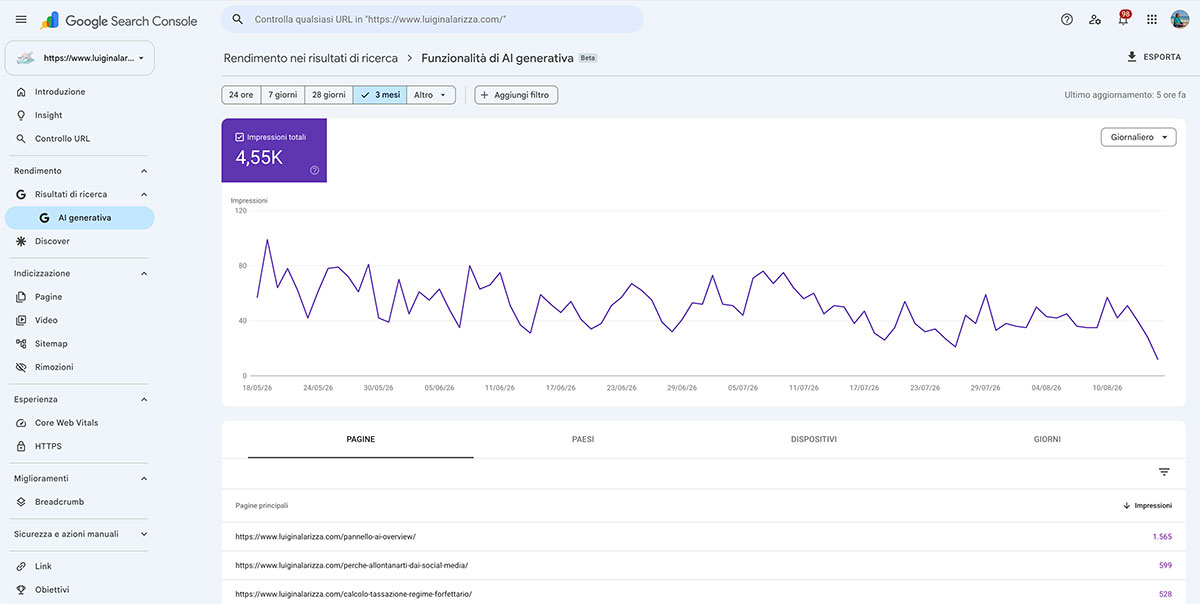Click the Breadcrumb layers icon
Viewport: 1200px width, 604px height.
(23, 502)
